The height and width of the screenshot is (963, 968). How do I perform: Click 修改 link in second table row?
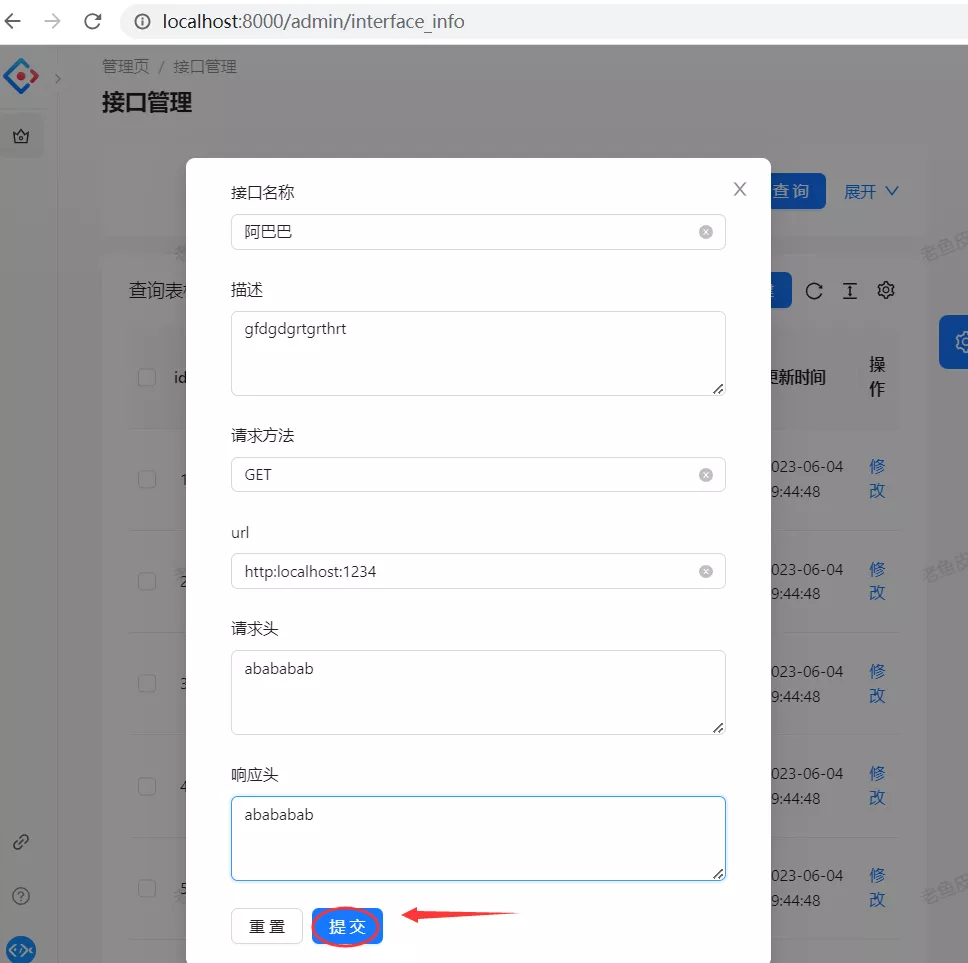pyautogui.click(x=877, y=582)
